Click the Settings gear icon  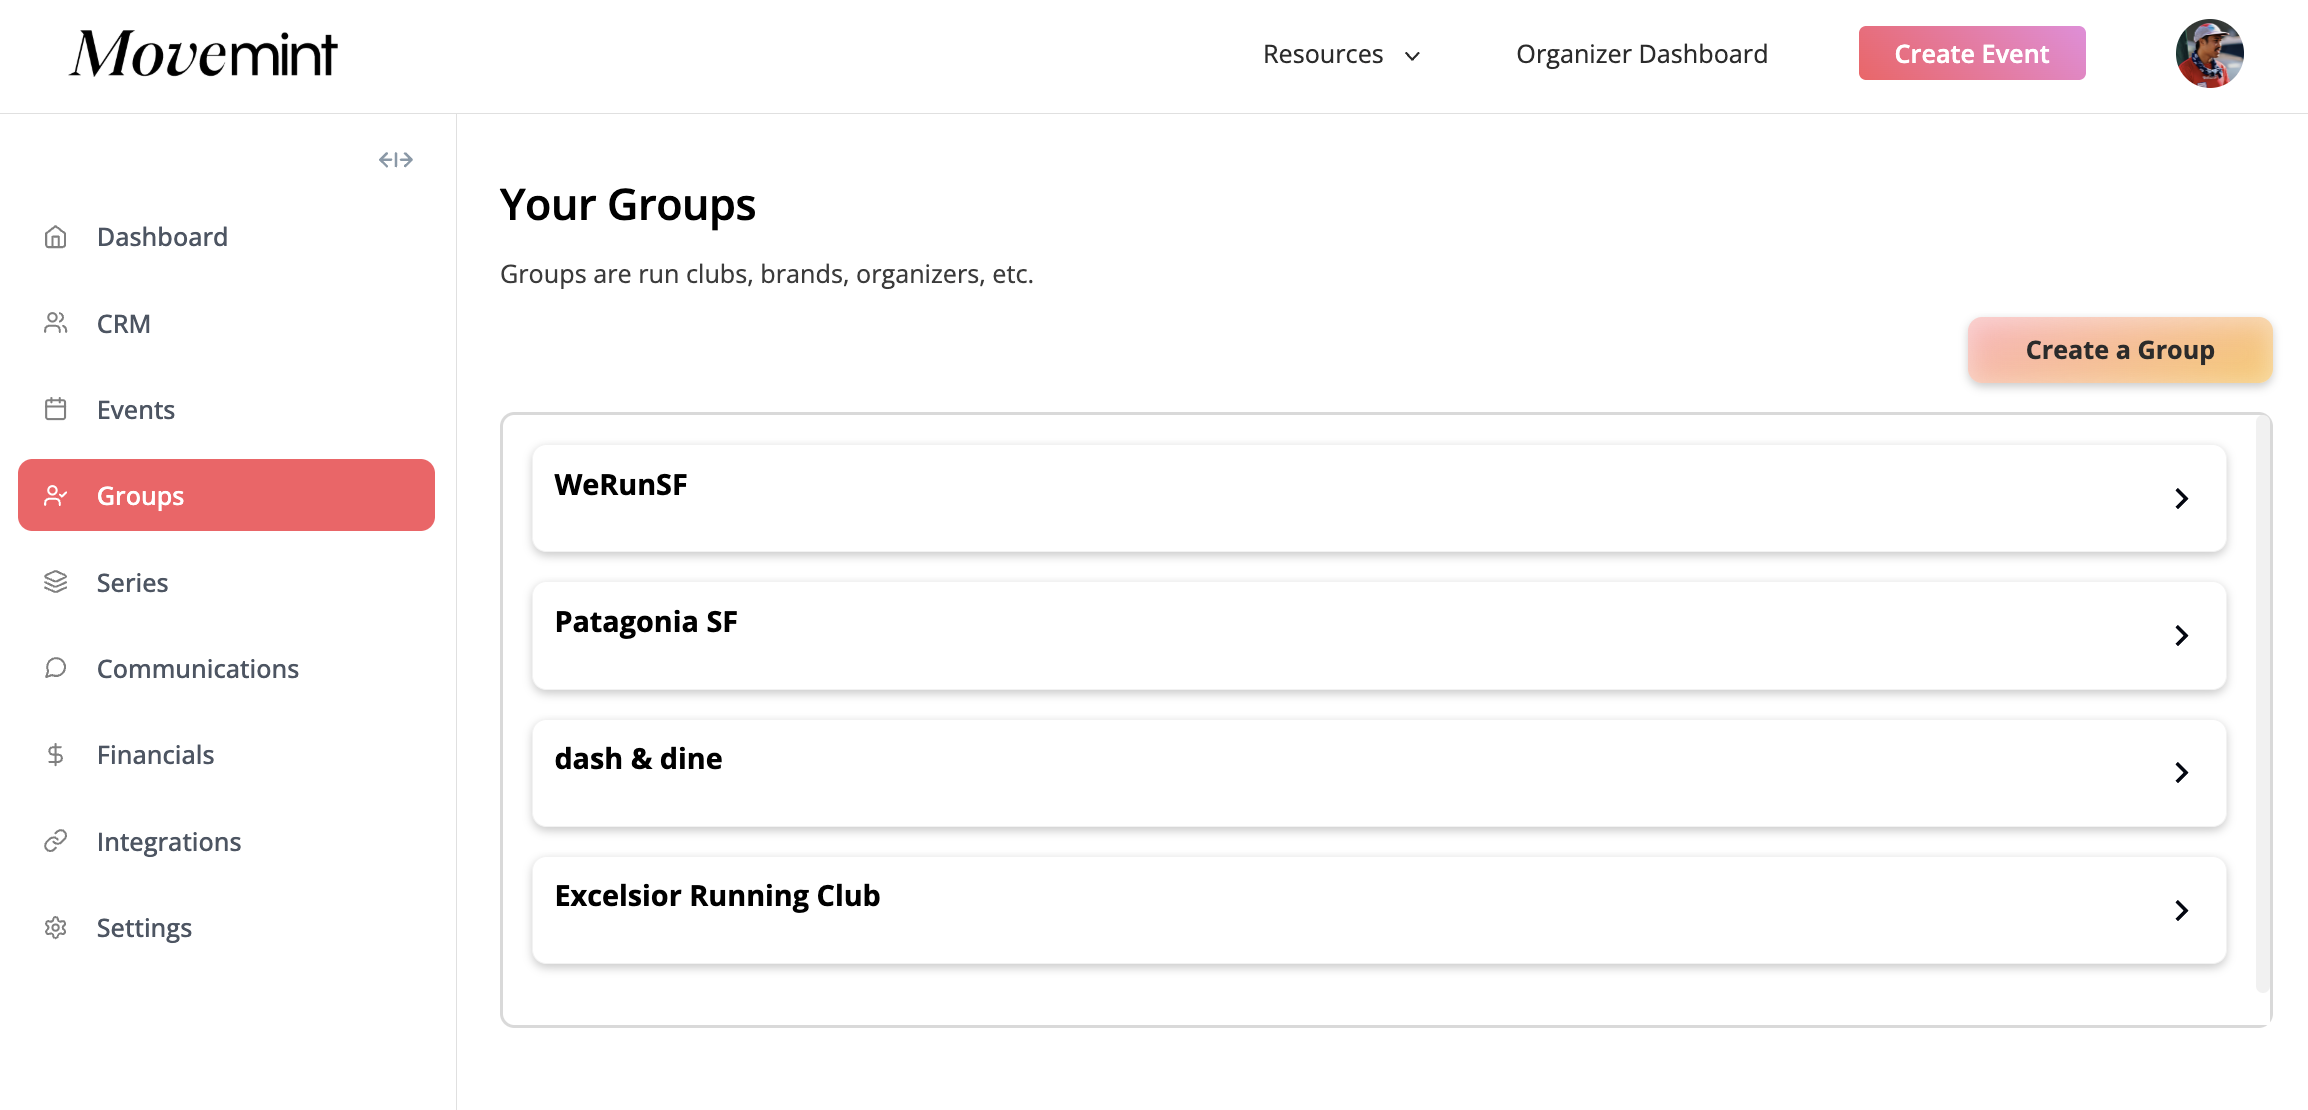click(x=56, y=927)
